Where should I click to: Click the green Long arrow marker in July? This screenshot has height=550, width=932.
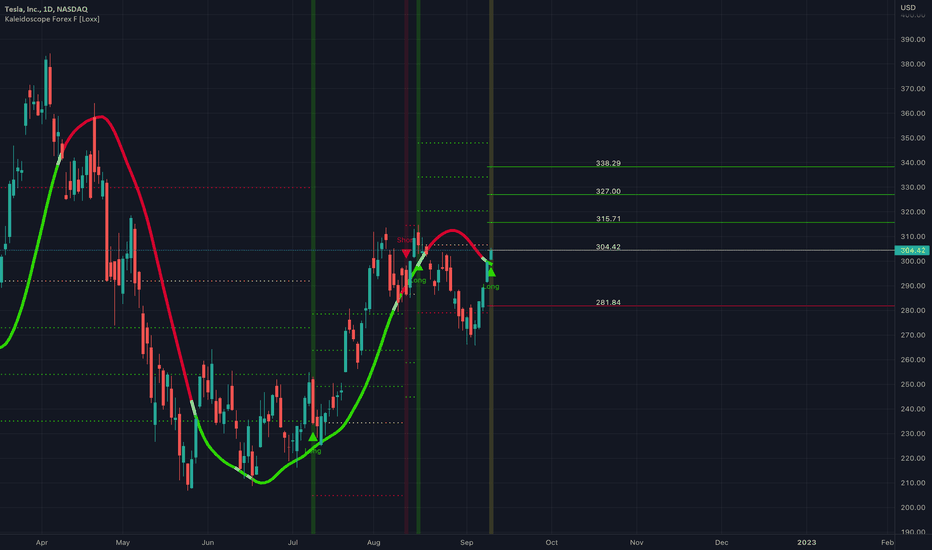click(313, 437)
